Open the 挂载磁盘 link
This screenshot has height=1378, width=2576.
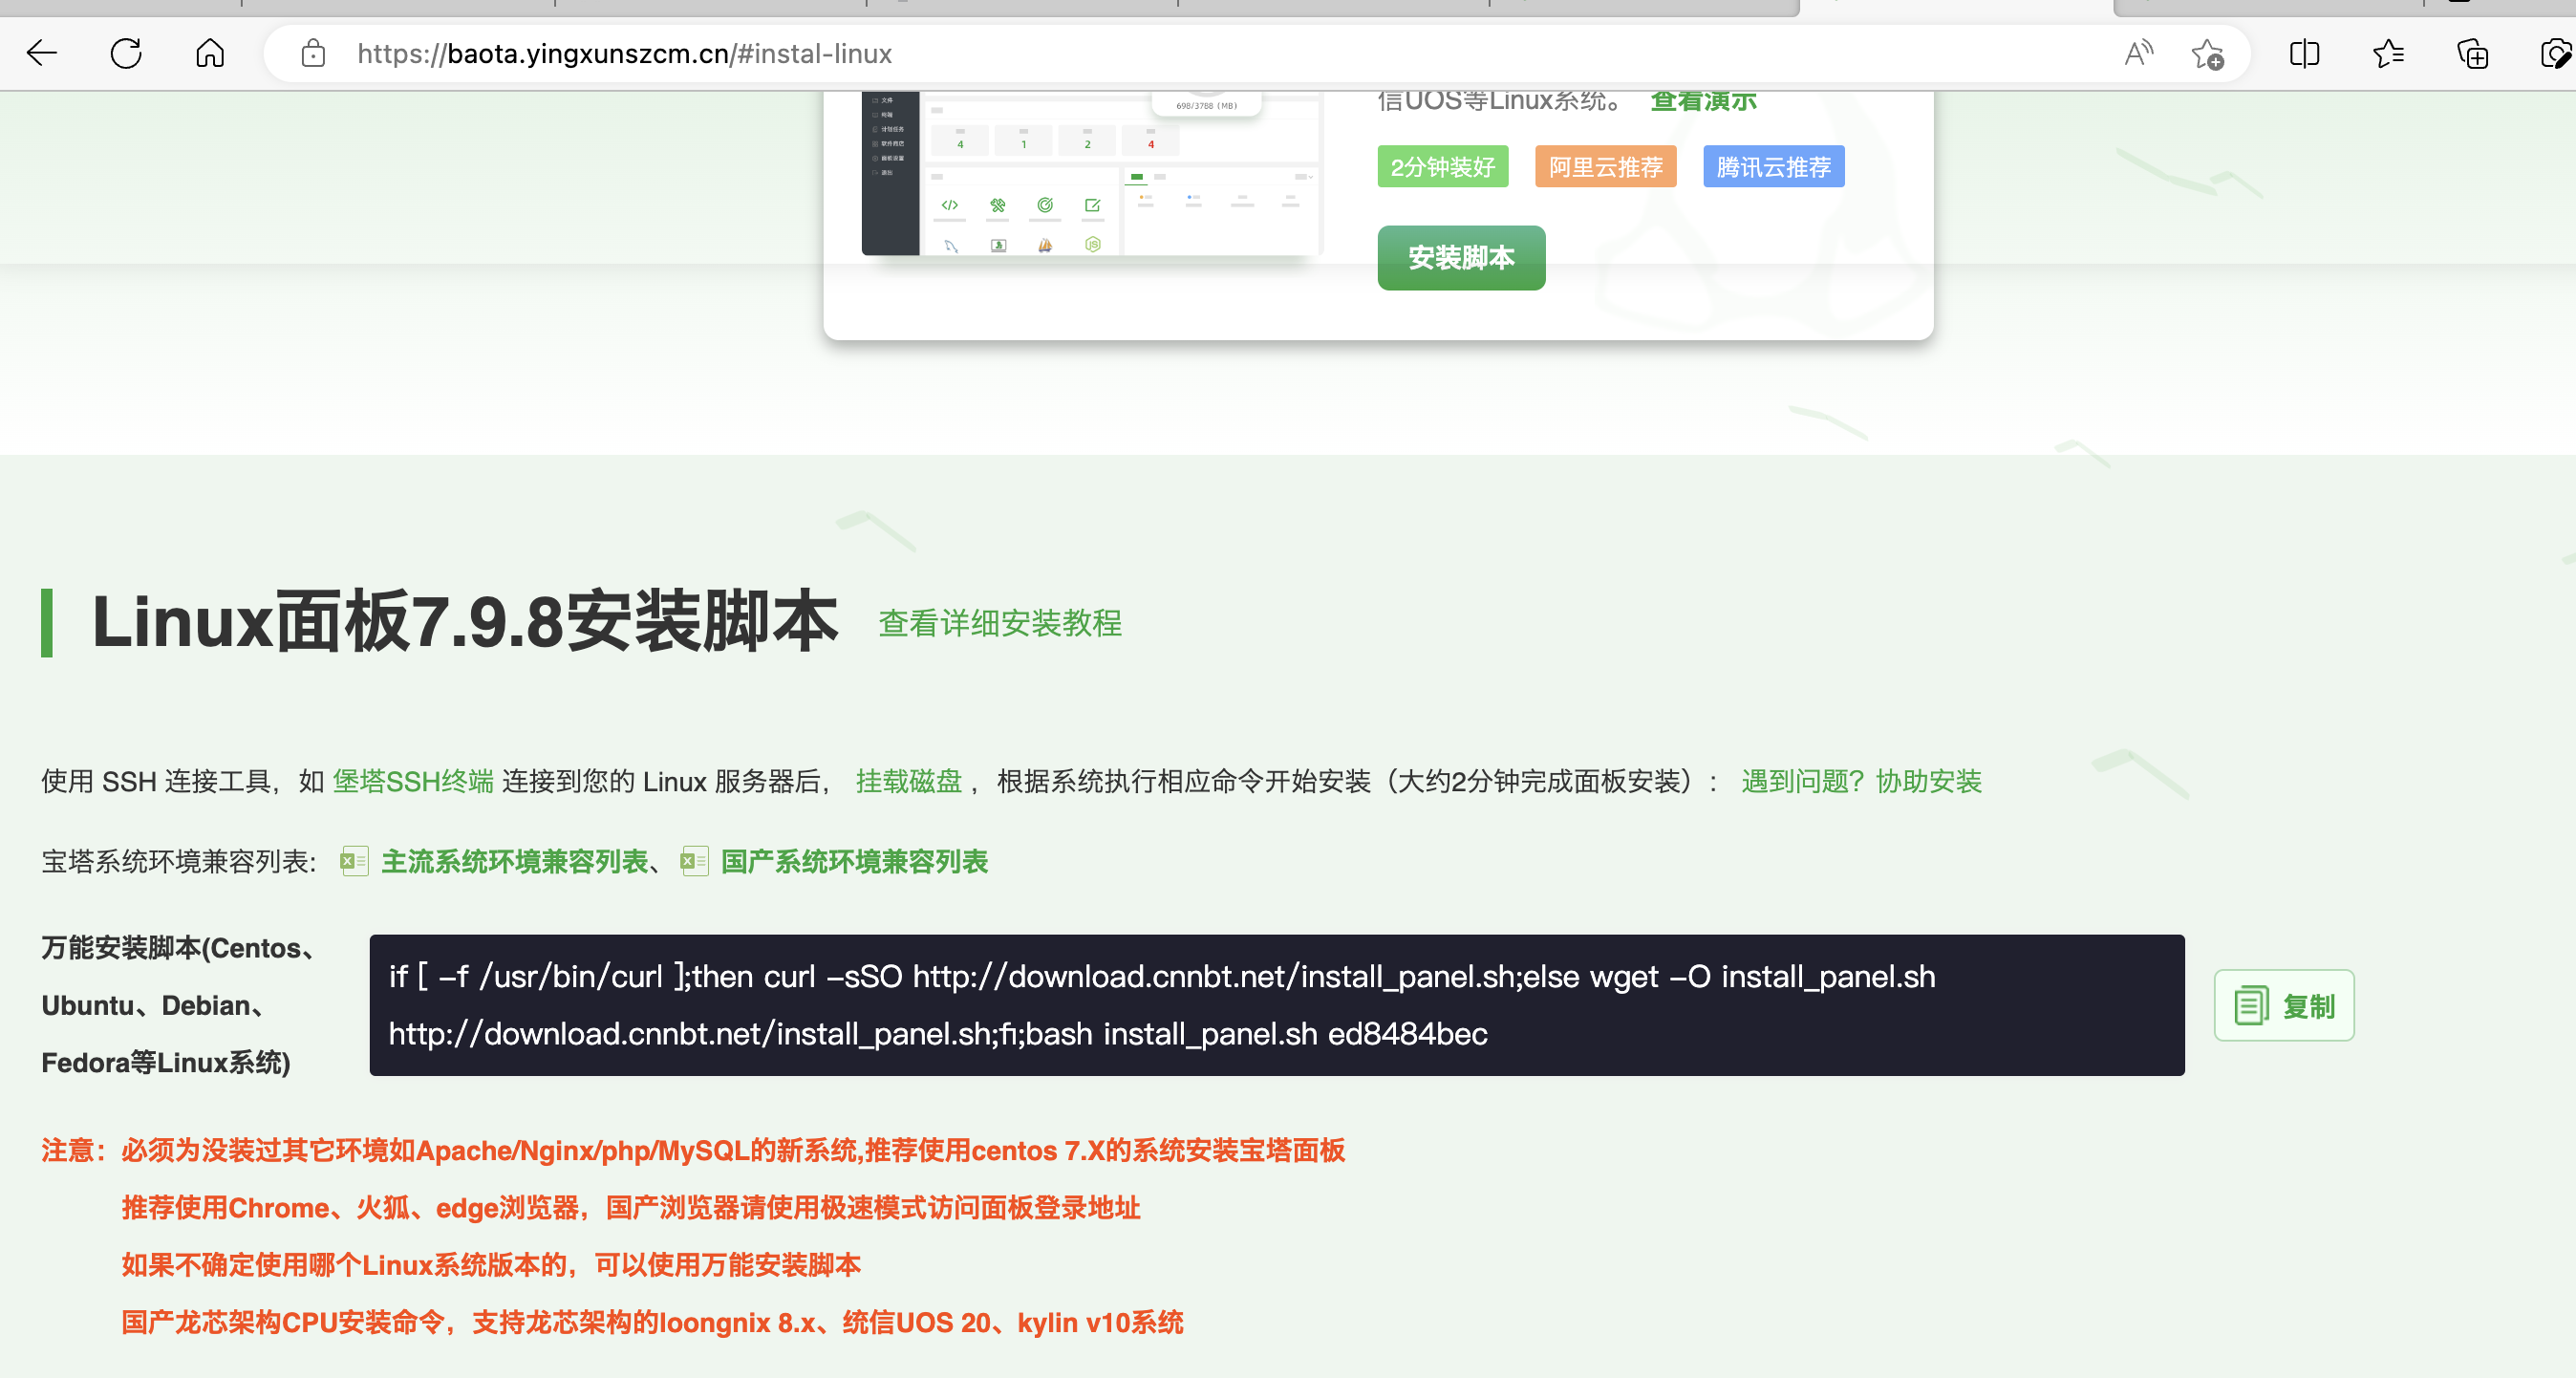pos(908,781)
